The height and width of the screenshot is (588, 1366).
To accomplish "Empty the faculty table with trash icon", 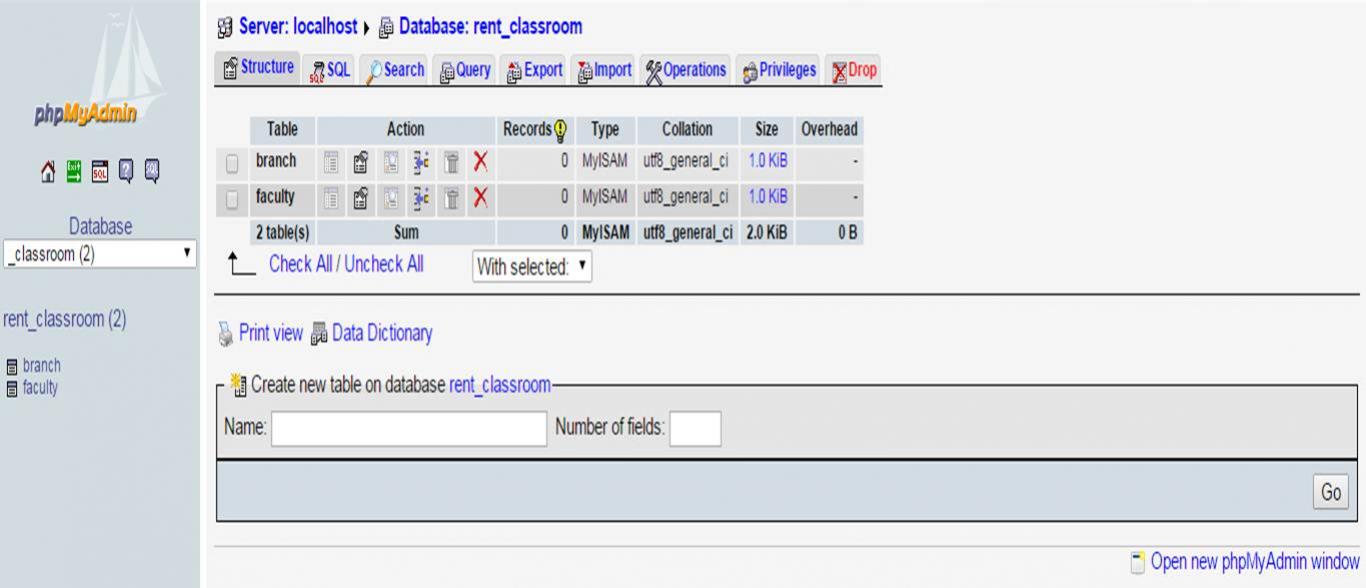I will click(x=451, y=197).
